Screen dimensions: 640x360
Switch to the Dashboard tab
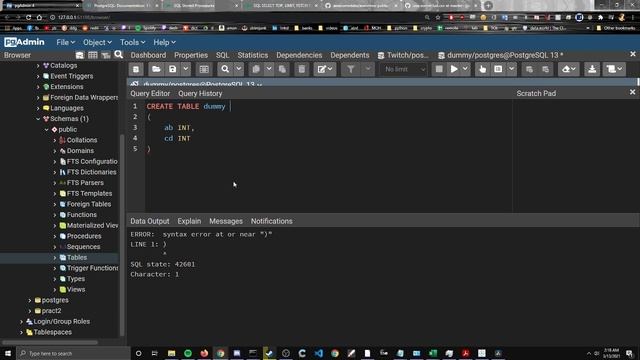point(148,55)
